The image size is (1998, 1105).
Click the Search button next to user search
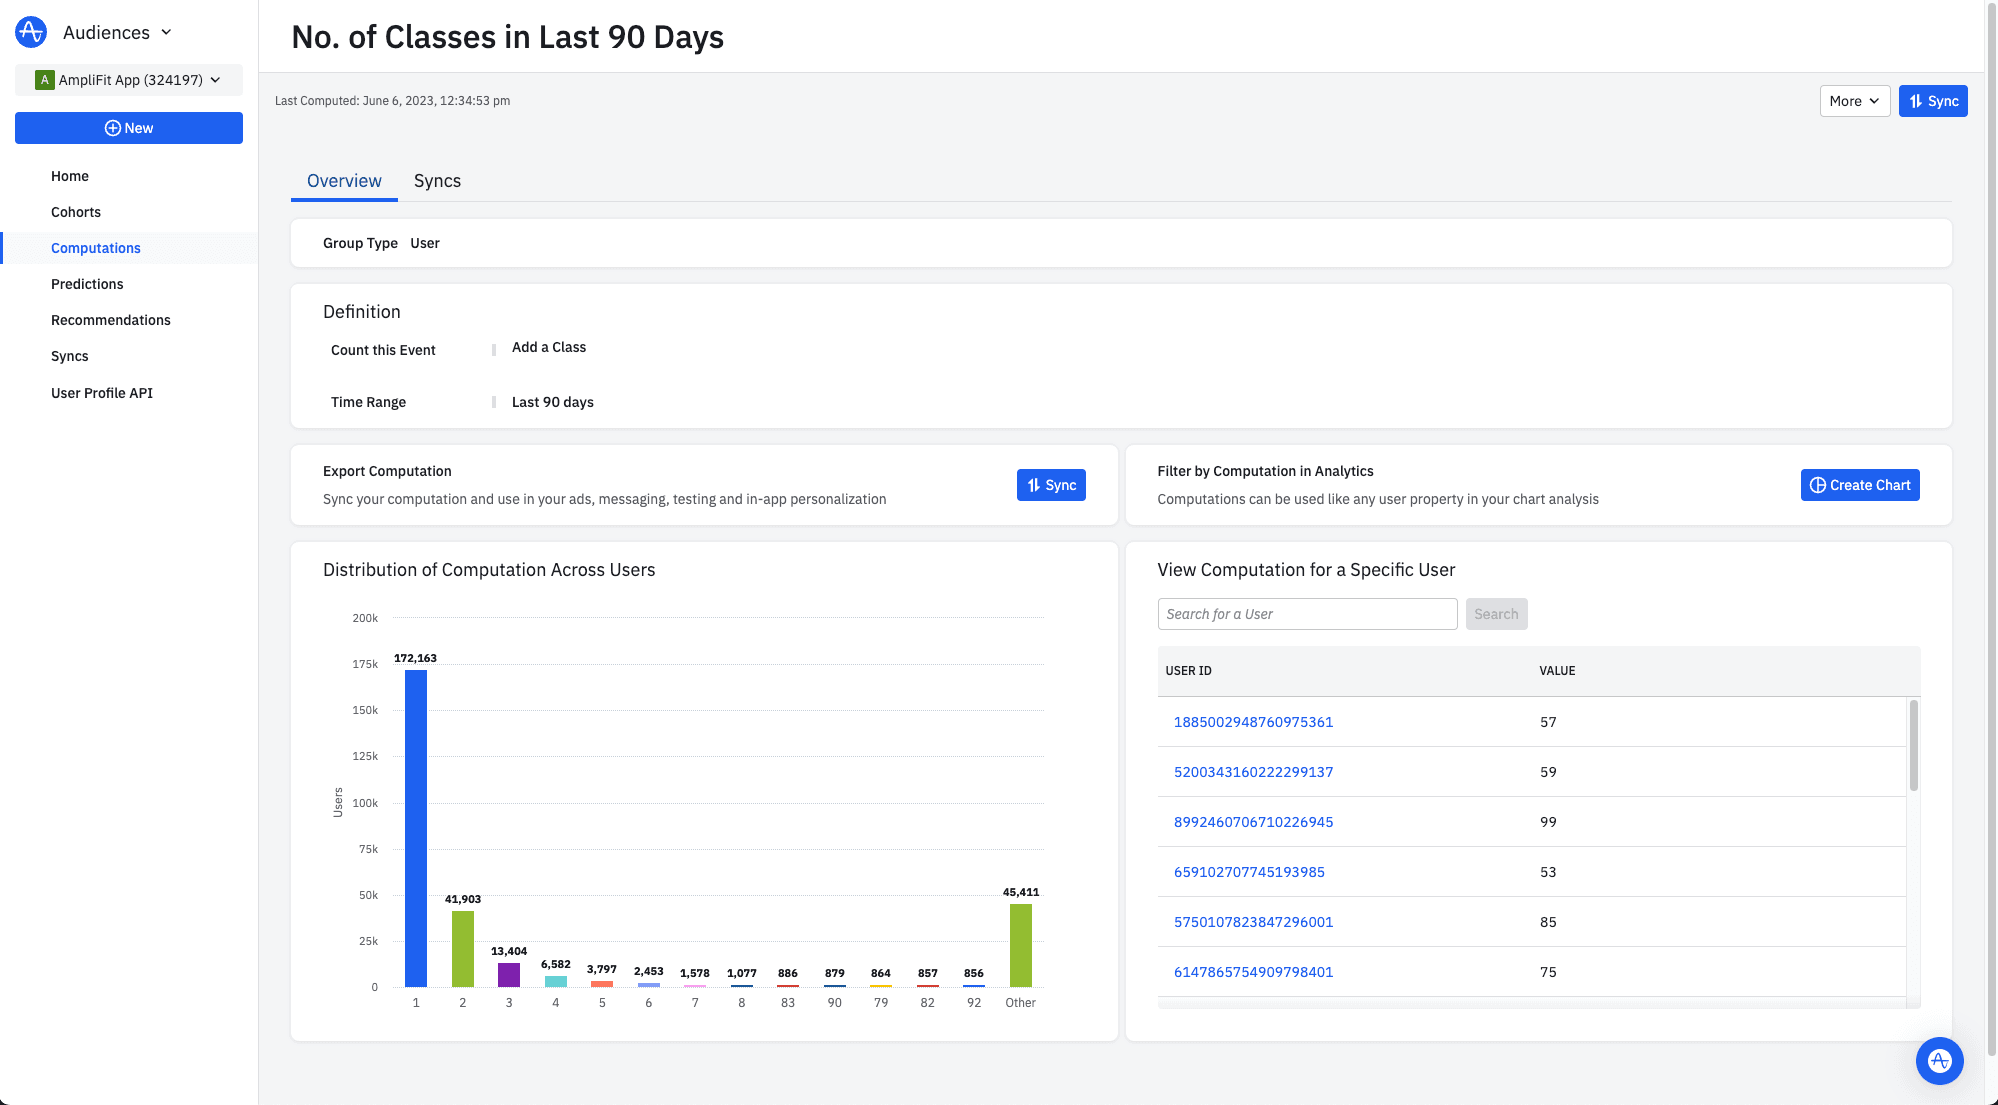click(1496, 613)
